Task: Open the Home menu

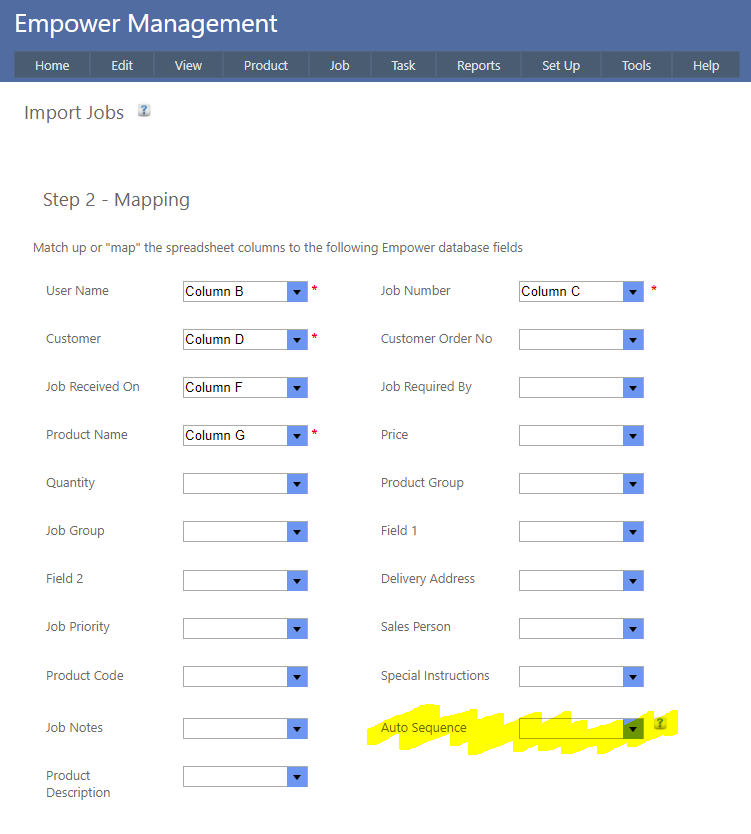Action: [x=52, y=65]
